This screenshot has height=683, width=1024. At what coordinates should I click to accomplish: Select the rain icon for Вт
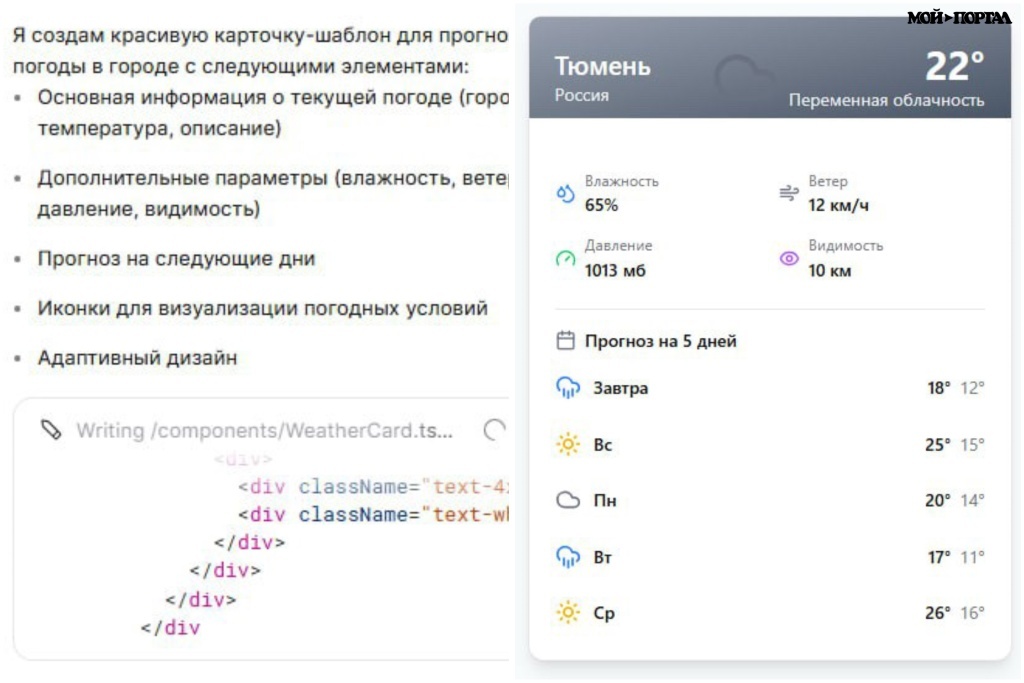[x=567, y=556]
